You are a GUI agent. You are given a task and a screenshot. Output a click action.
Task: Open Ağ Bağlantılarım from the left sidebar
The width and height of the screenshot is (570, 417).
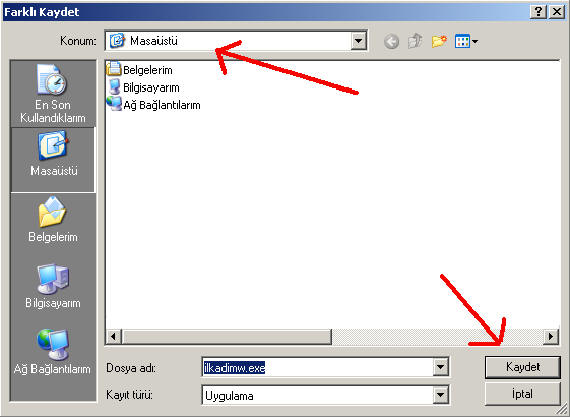coord(53,352)
